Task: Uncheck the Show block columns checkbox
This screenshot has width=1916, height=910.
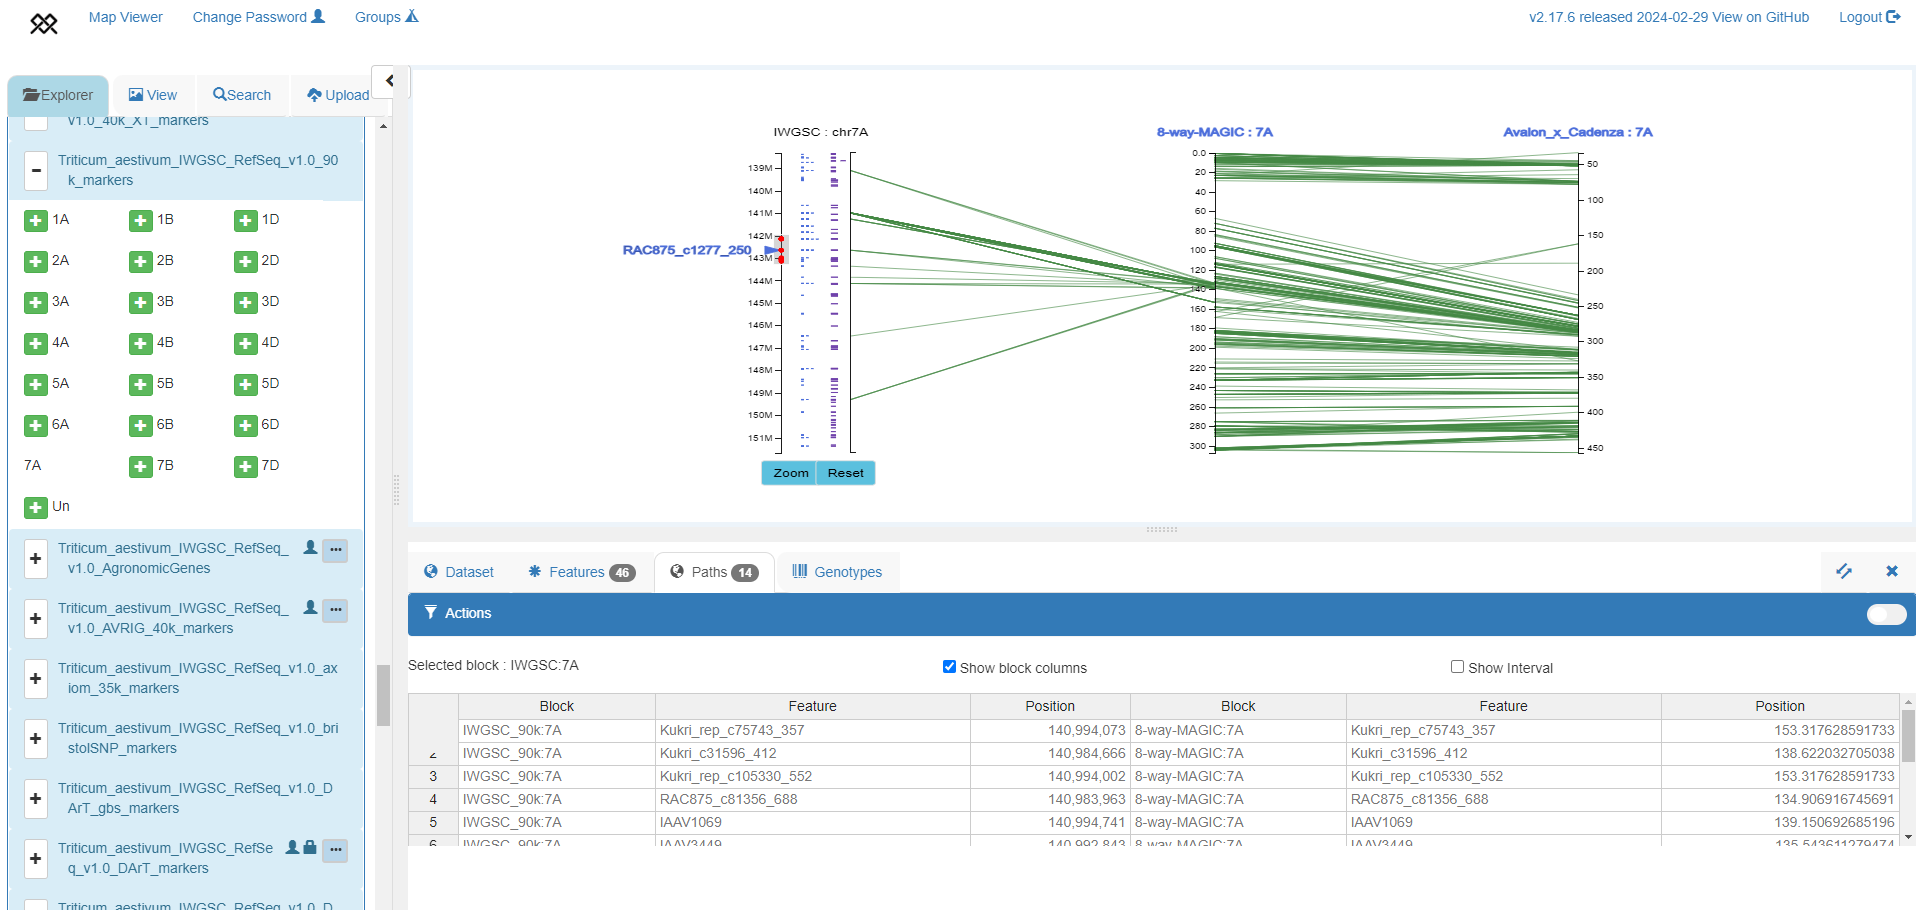Action: point(948,666)
